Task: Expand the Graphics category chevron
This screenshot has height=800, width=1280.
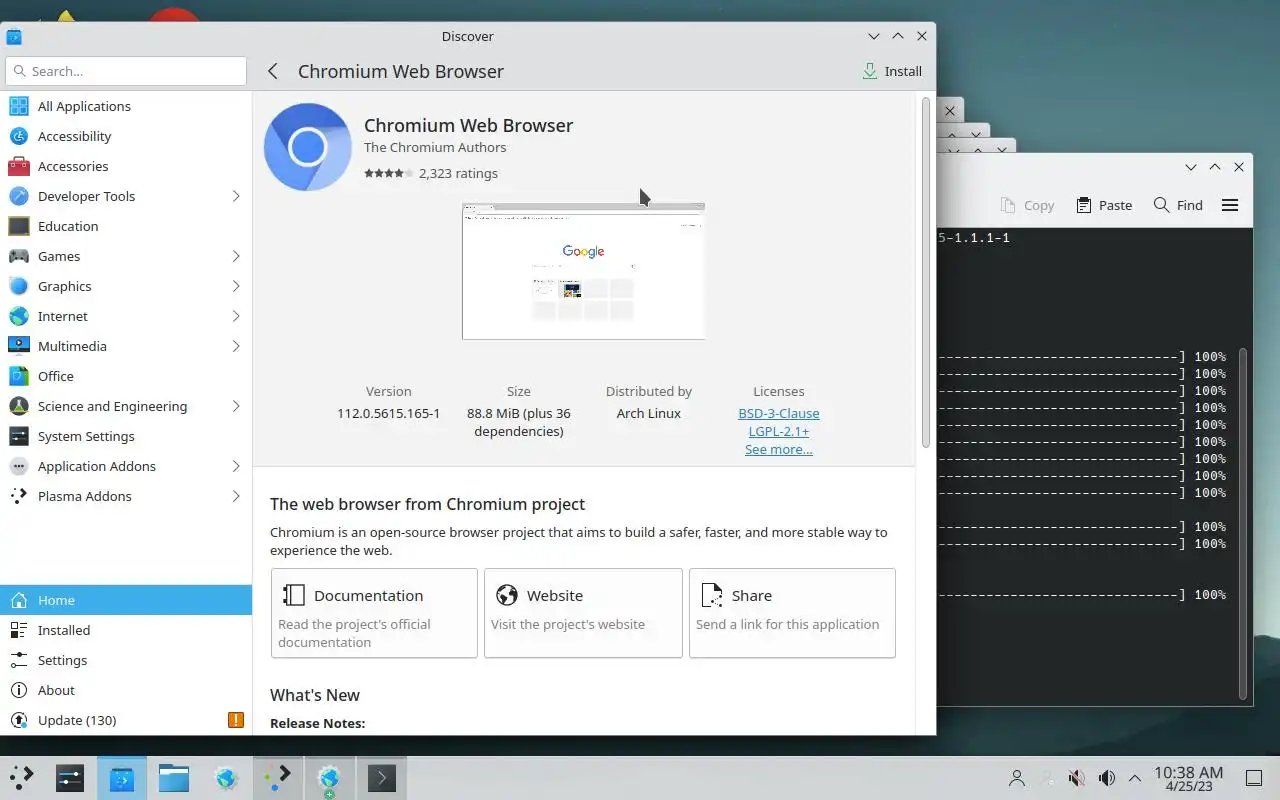Action: click(236, 286)
